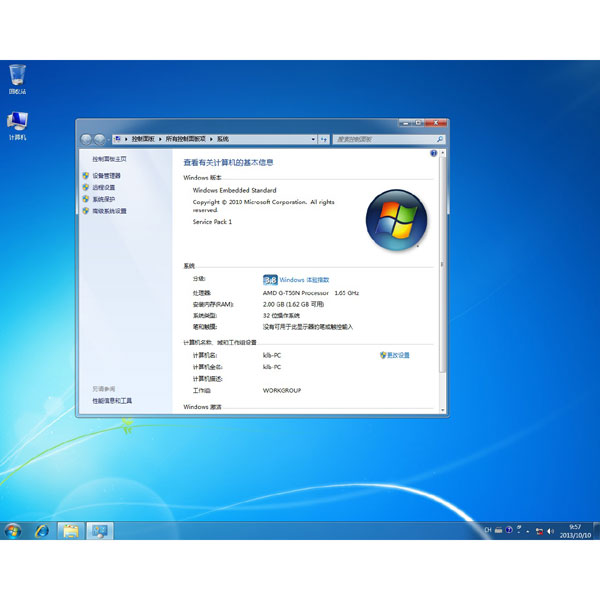Image resolution: width=600 pixels, height=600 pixels.
Task: Click the Change settings link for computer name
Action: 398,355
